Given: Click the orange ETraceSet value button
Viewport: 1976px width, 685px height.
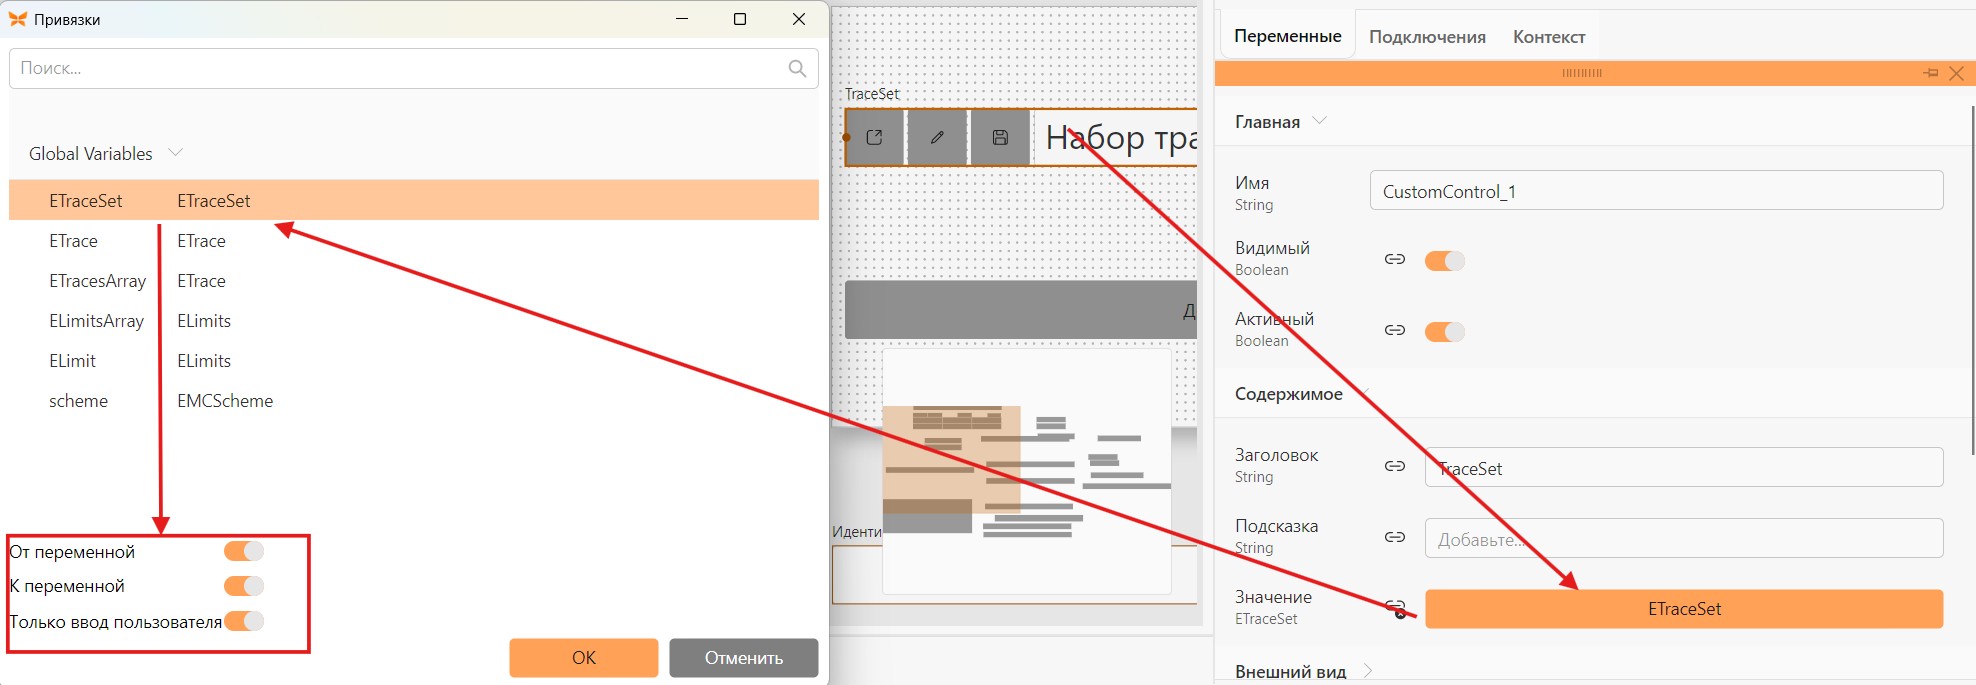Looking at the screenshot, I should coord(1684,609).
